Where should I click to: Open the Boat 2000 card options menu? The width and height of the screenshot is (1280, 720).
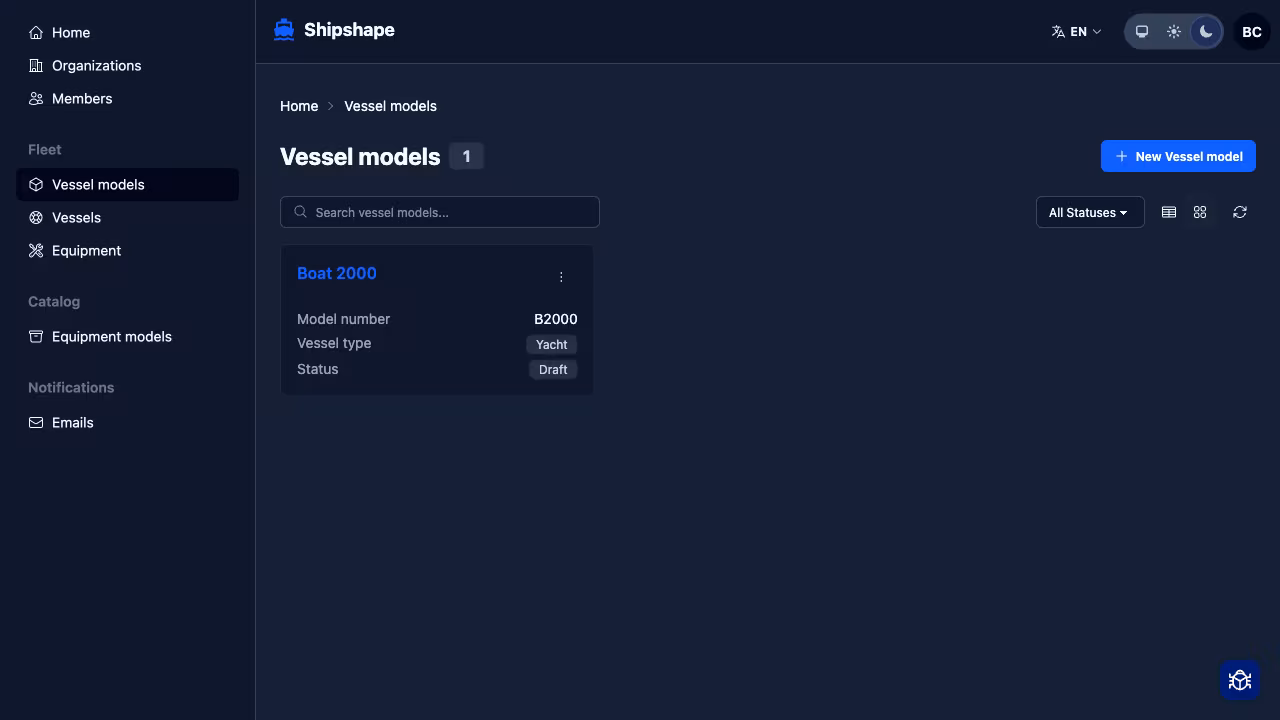[x=561, y=277]
